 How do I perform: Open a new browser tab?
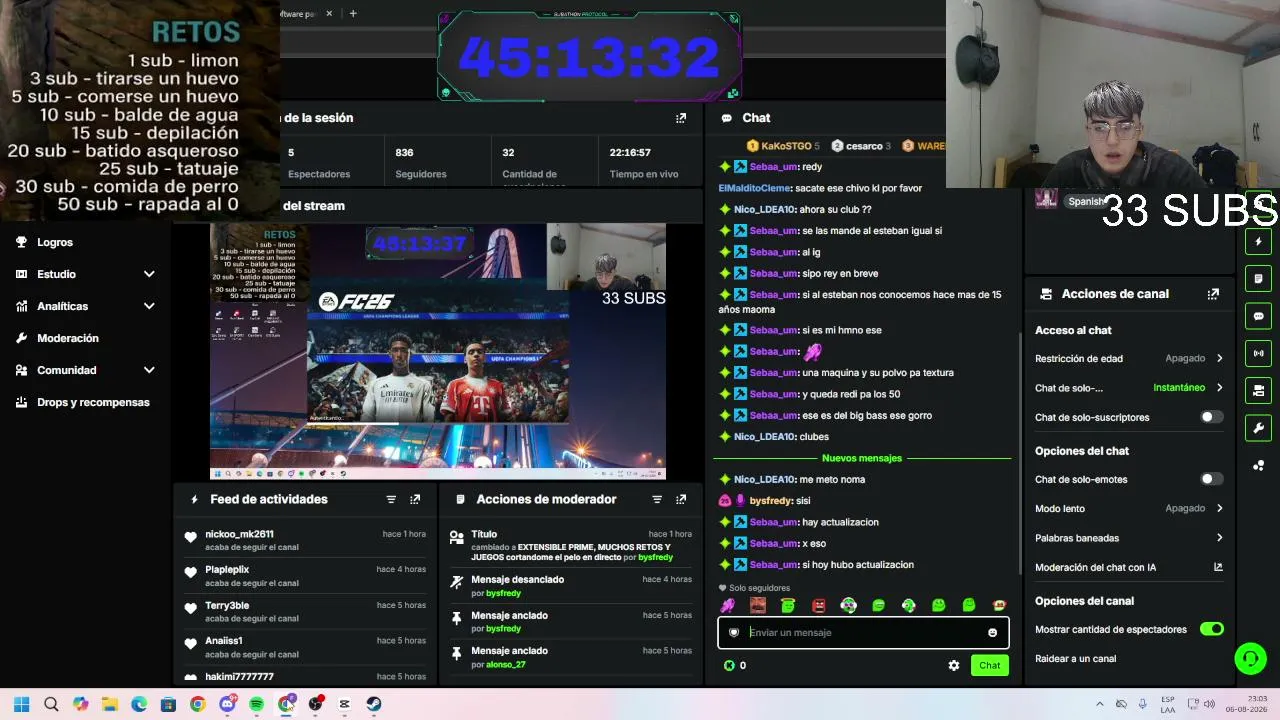[x=353, y=14]
